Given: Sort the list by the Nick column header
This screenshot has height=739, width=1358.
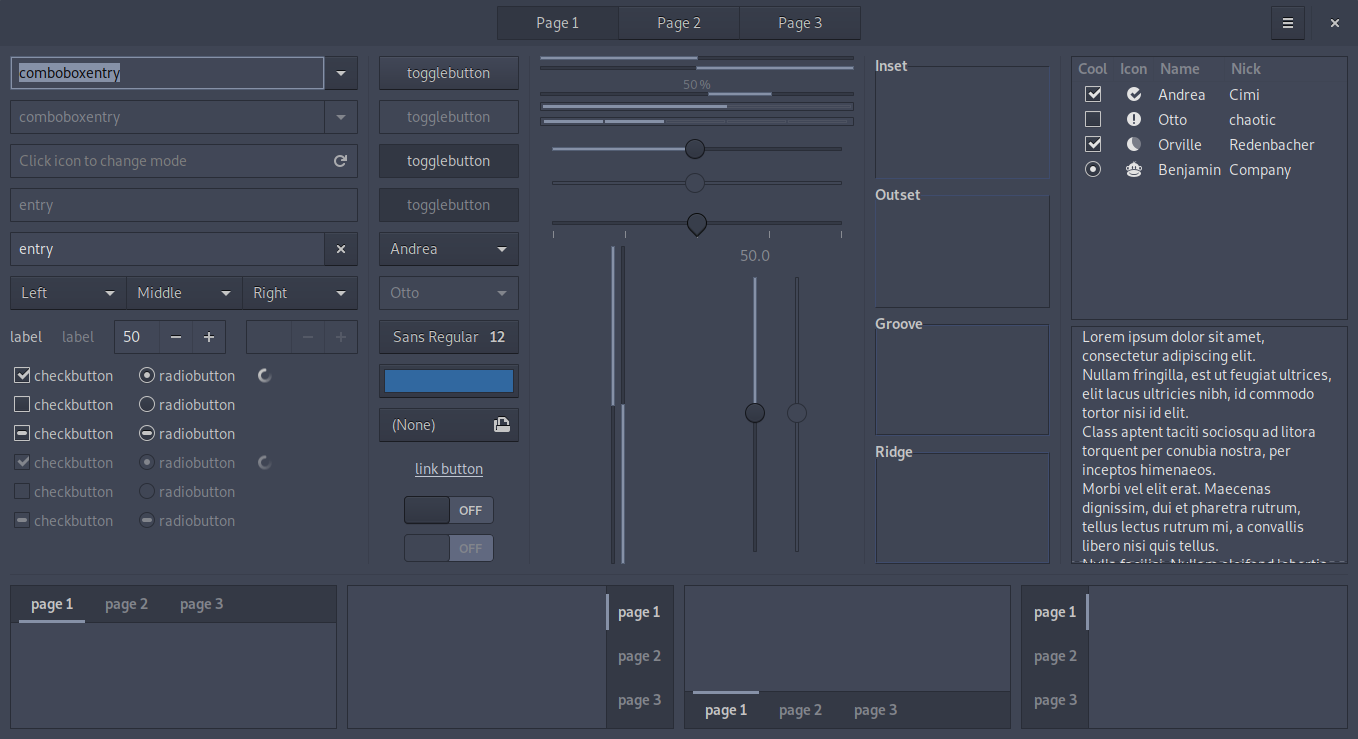Looking at the screenshot, I should (x=1246, y=69).
